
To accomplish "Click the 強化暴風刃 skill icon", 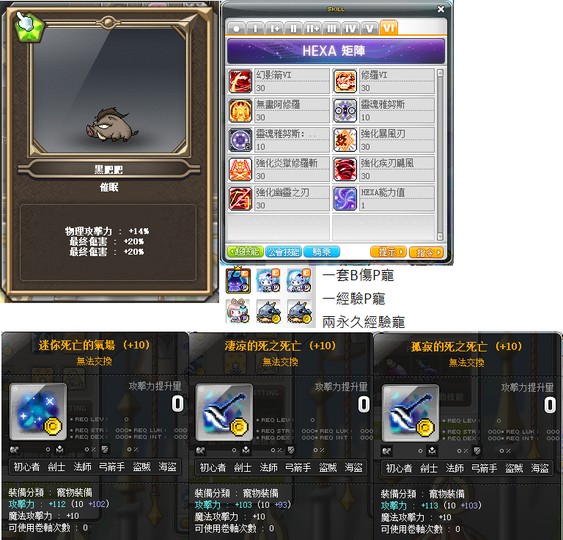I will tap(345, 140).
